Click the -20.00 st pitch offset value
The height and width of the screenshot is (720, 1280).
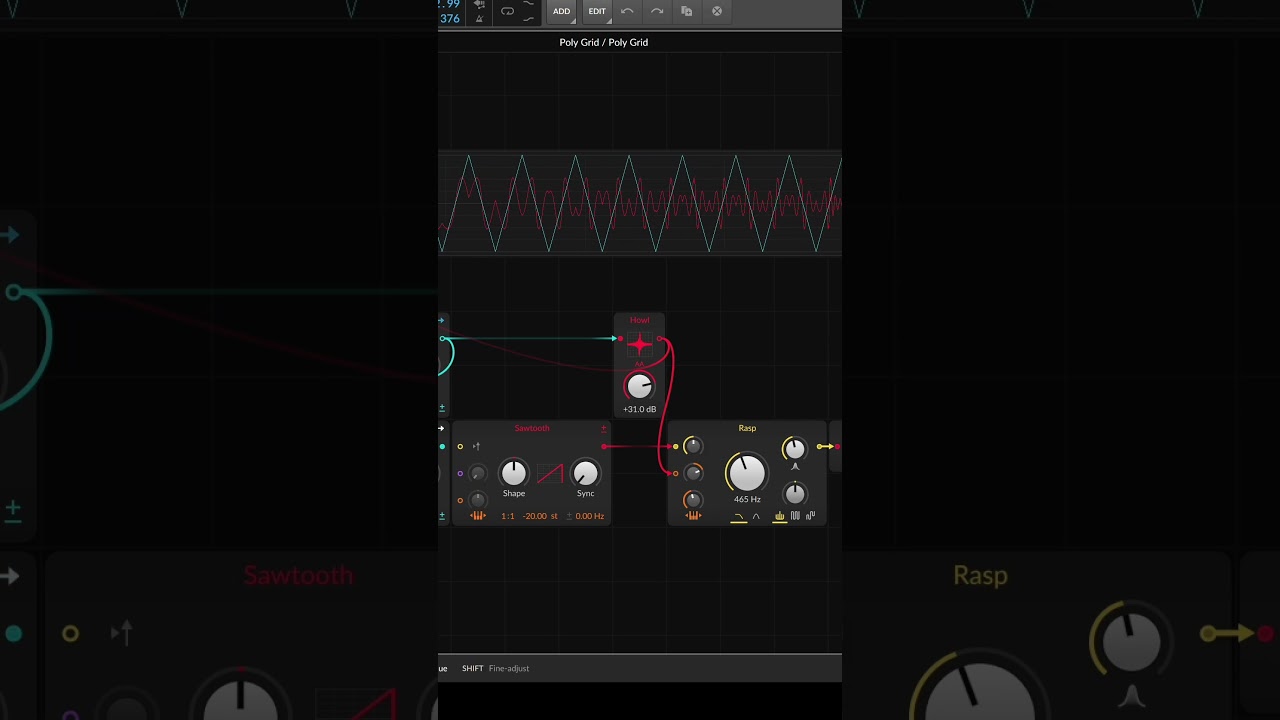pyautogui.click(x=540, y=516)
